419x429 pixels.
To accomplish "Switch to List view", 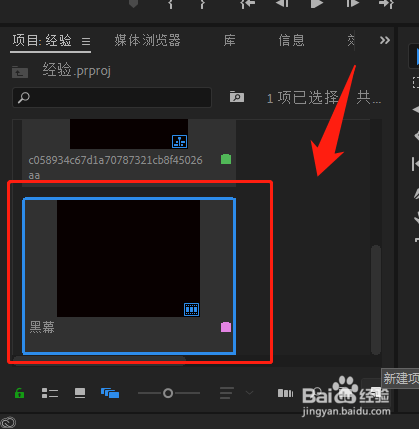I will pyautogui.click(x=50, y=393).
